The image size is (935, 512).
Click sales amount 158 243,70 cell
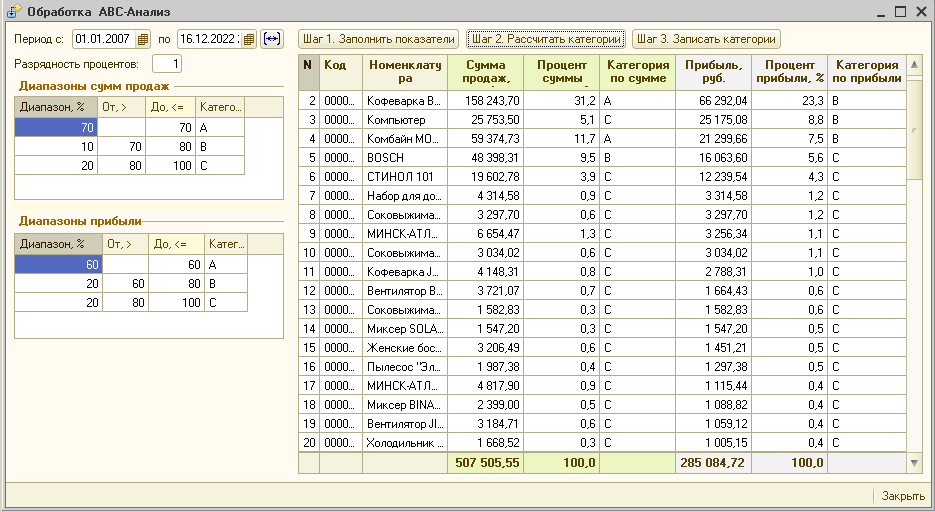tap(485, 101)
